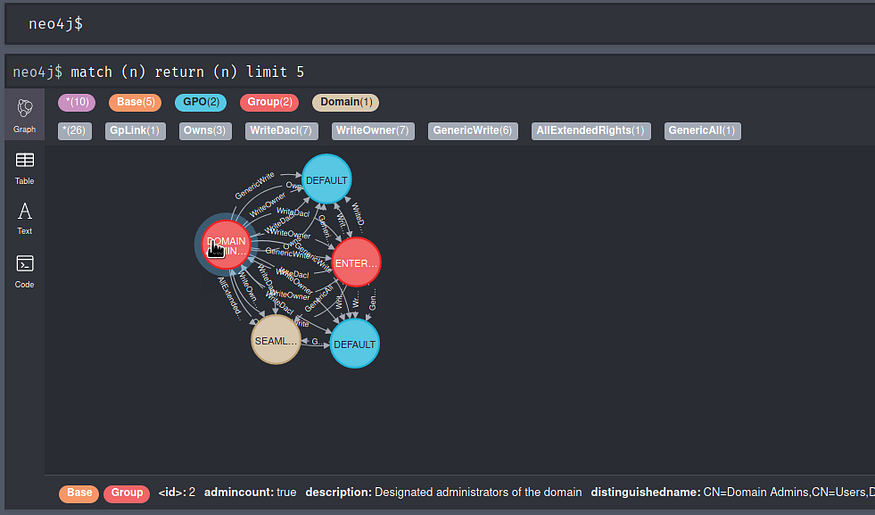Image resolution: width=875 pixels, height=515 pixels.
Task: Switch to Code view in sidebar
Action: click(x=25, y=271)
